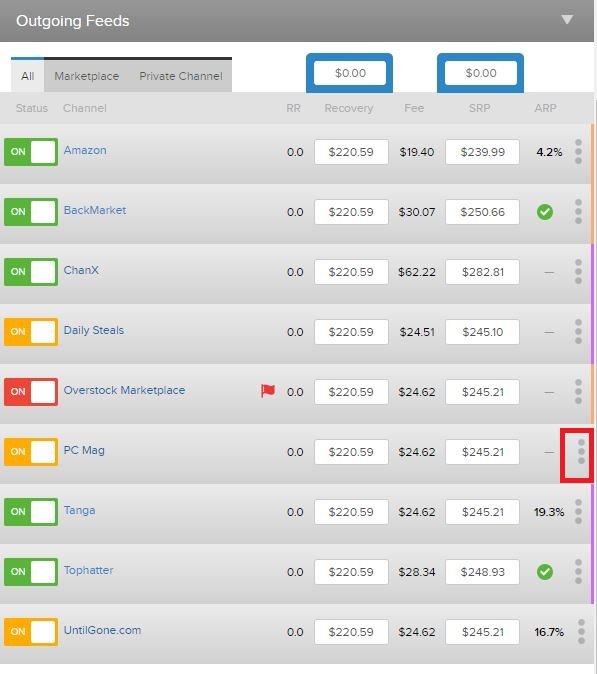The image size is (597, 674).
Task: Click the ChanX fee value $62.22
Action: click(416, 272)
